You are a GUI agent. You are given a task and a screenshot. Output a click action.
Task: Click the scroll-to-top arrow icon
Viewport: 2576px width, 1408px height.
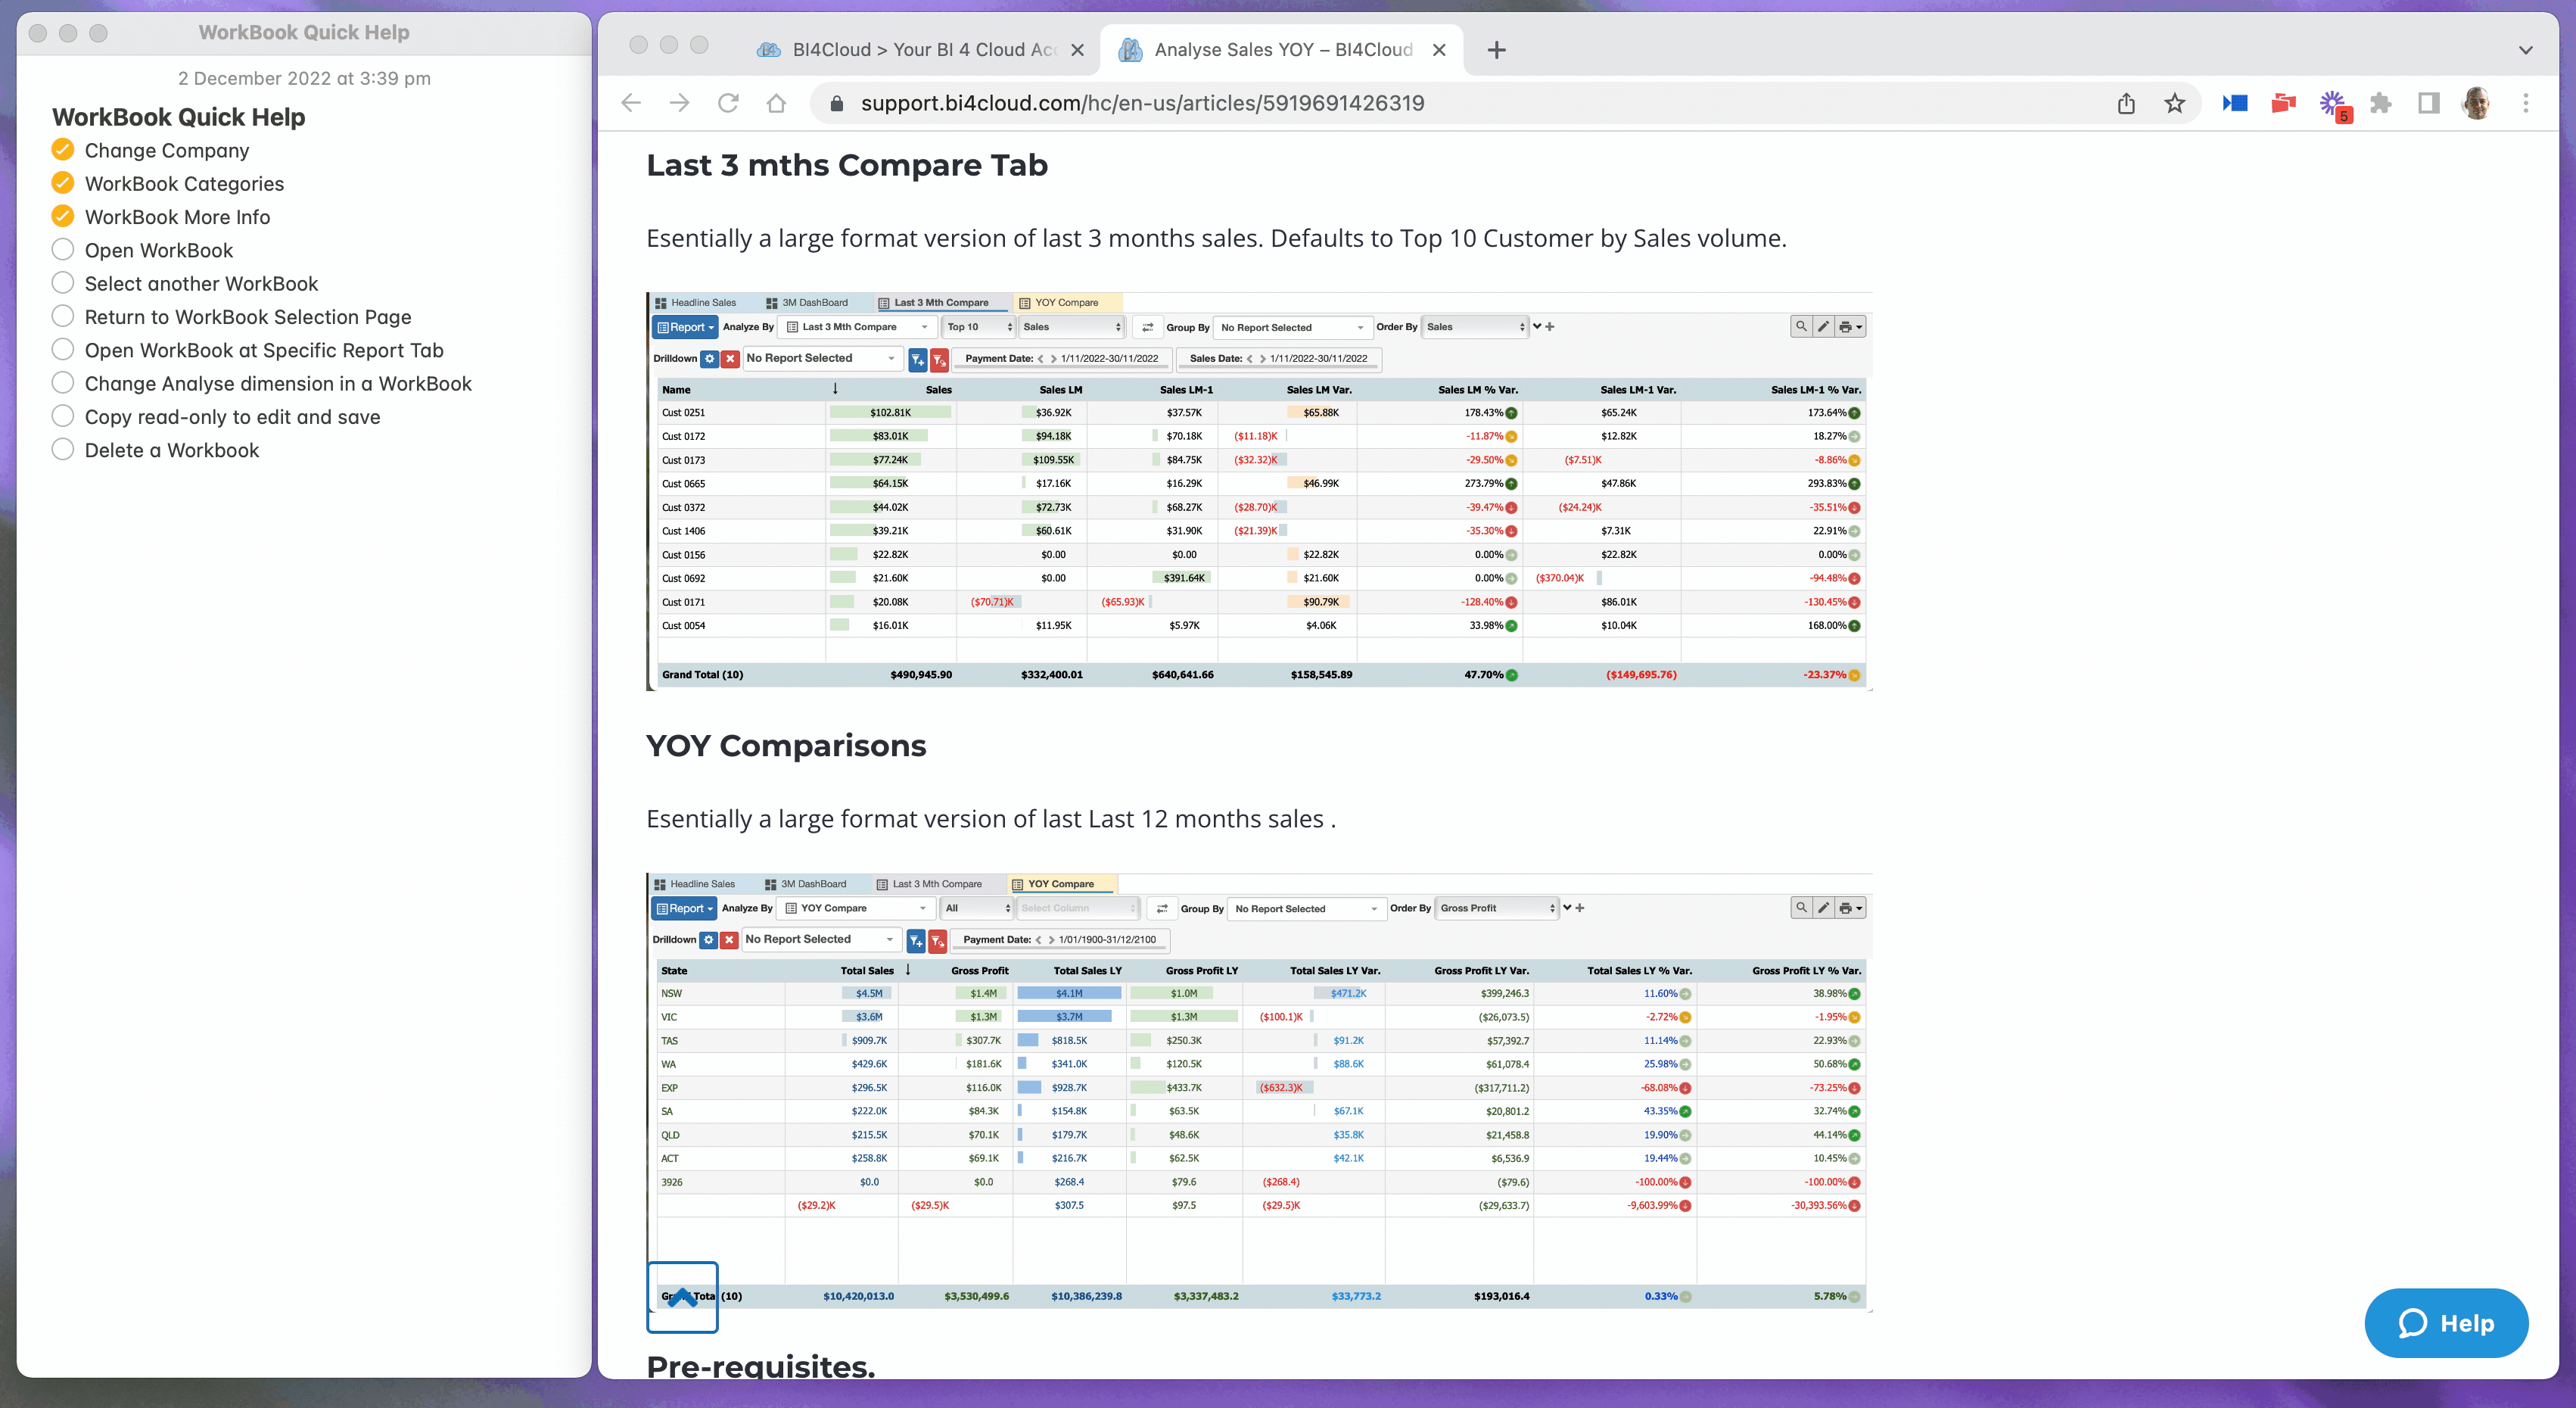click(682, 1297)
